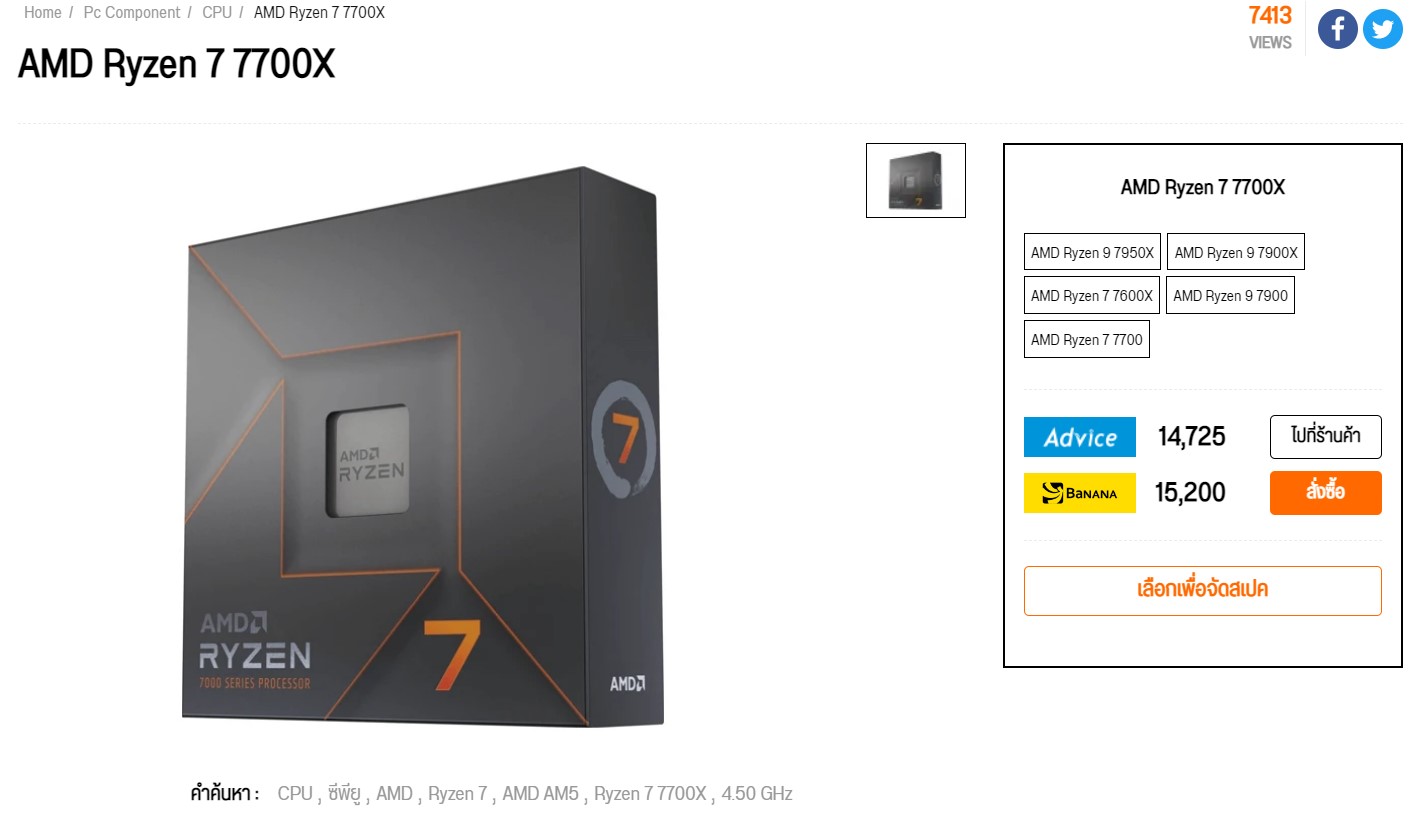Select the AMD Ryzen 9 7900X variant
The image size is (1423, 830).
tap(1236, 252)
